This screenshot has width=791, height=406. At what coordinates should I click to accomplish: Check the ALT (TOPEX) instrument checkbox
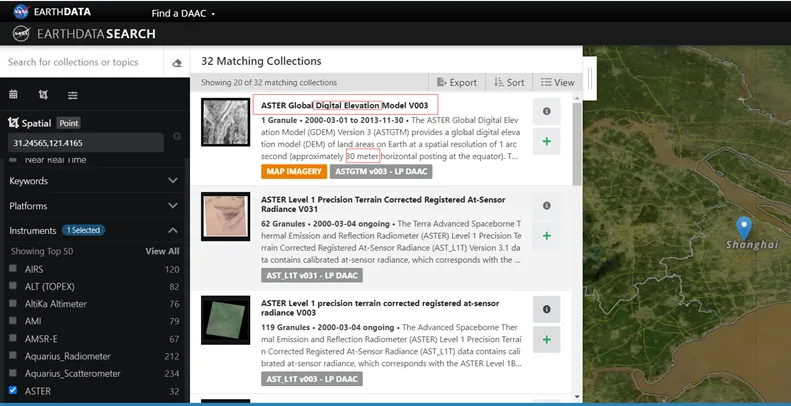click(x=13, y=286)
